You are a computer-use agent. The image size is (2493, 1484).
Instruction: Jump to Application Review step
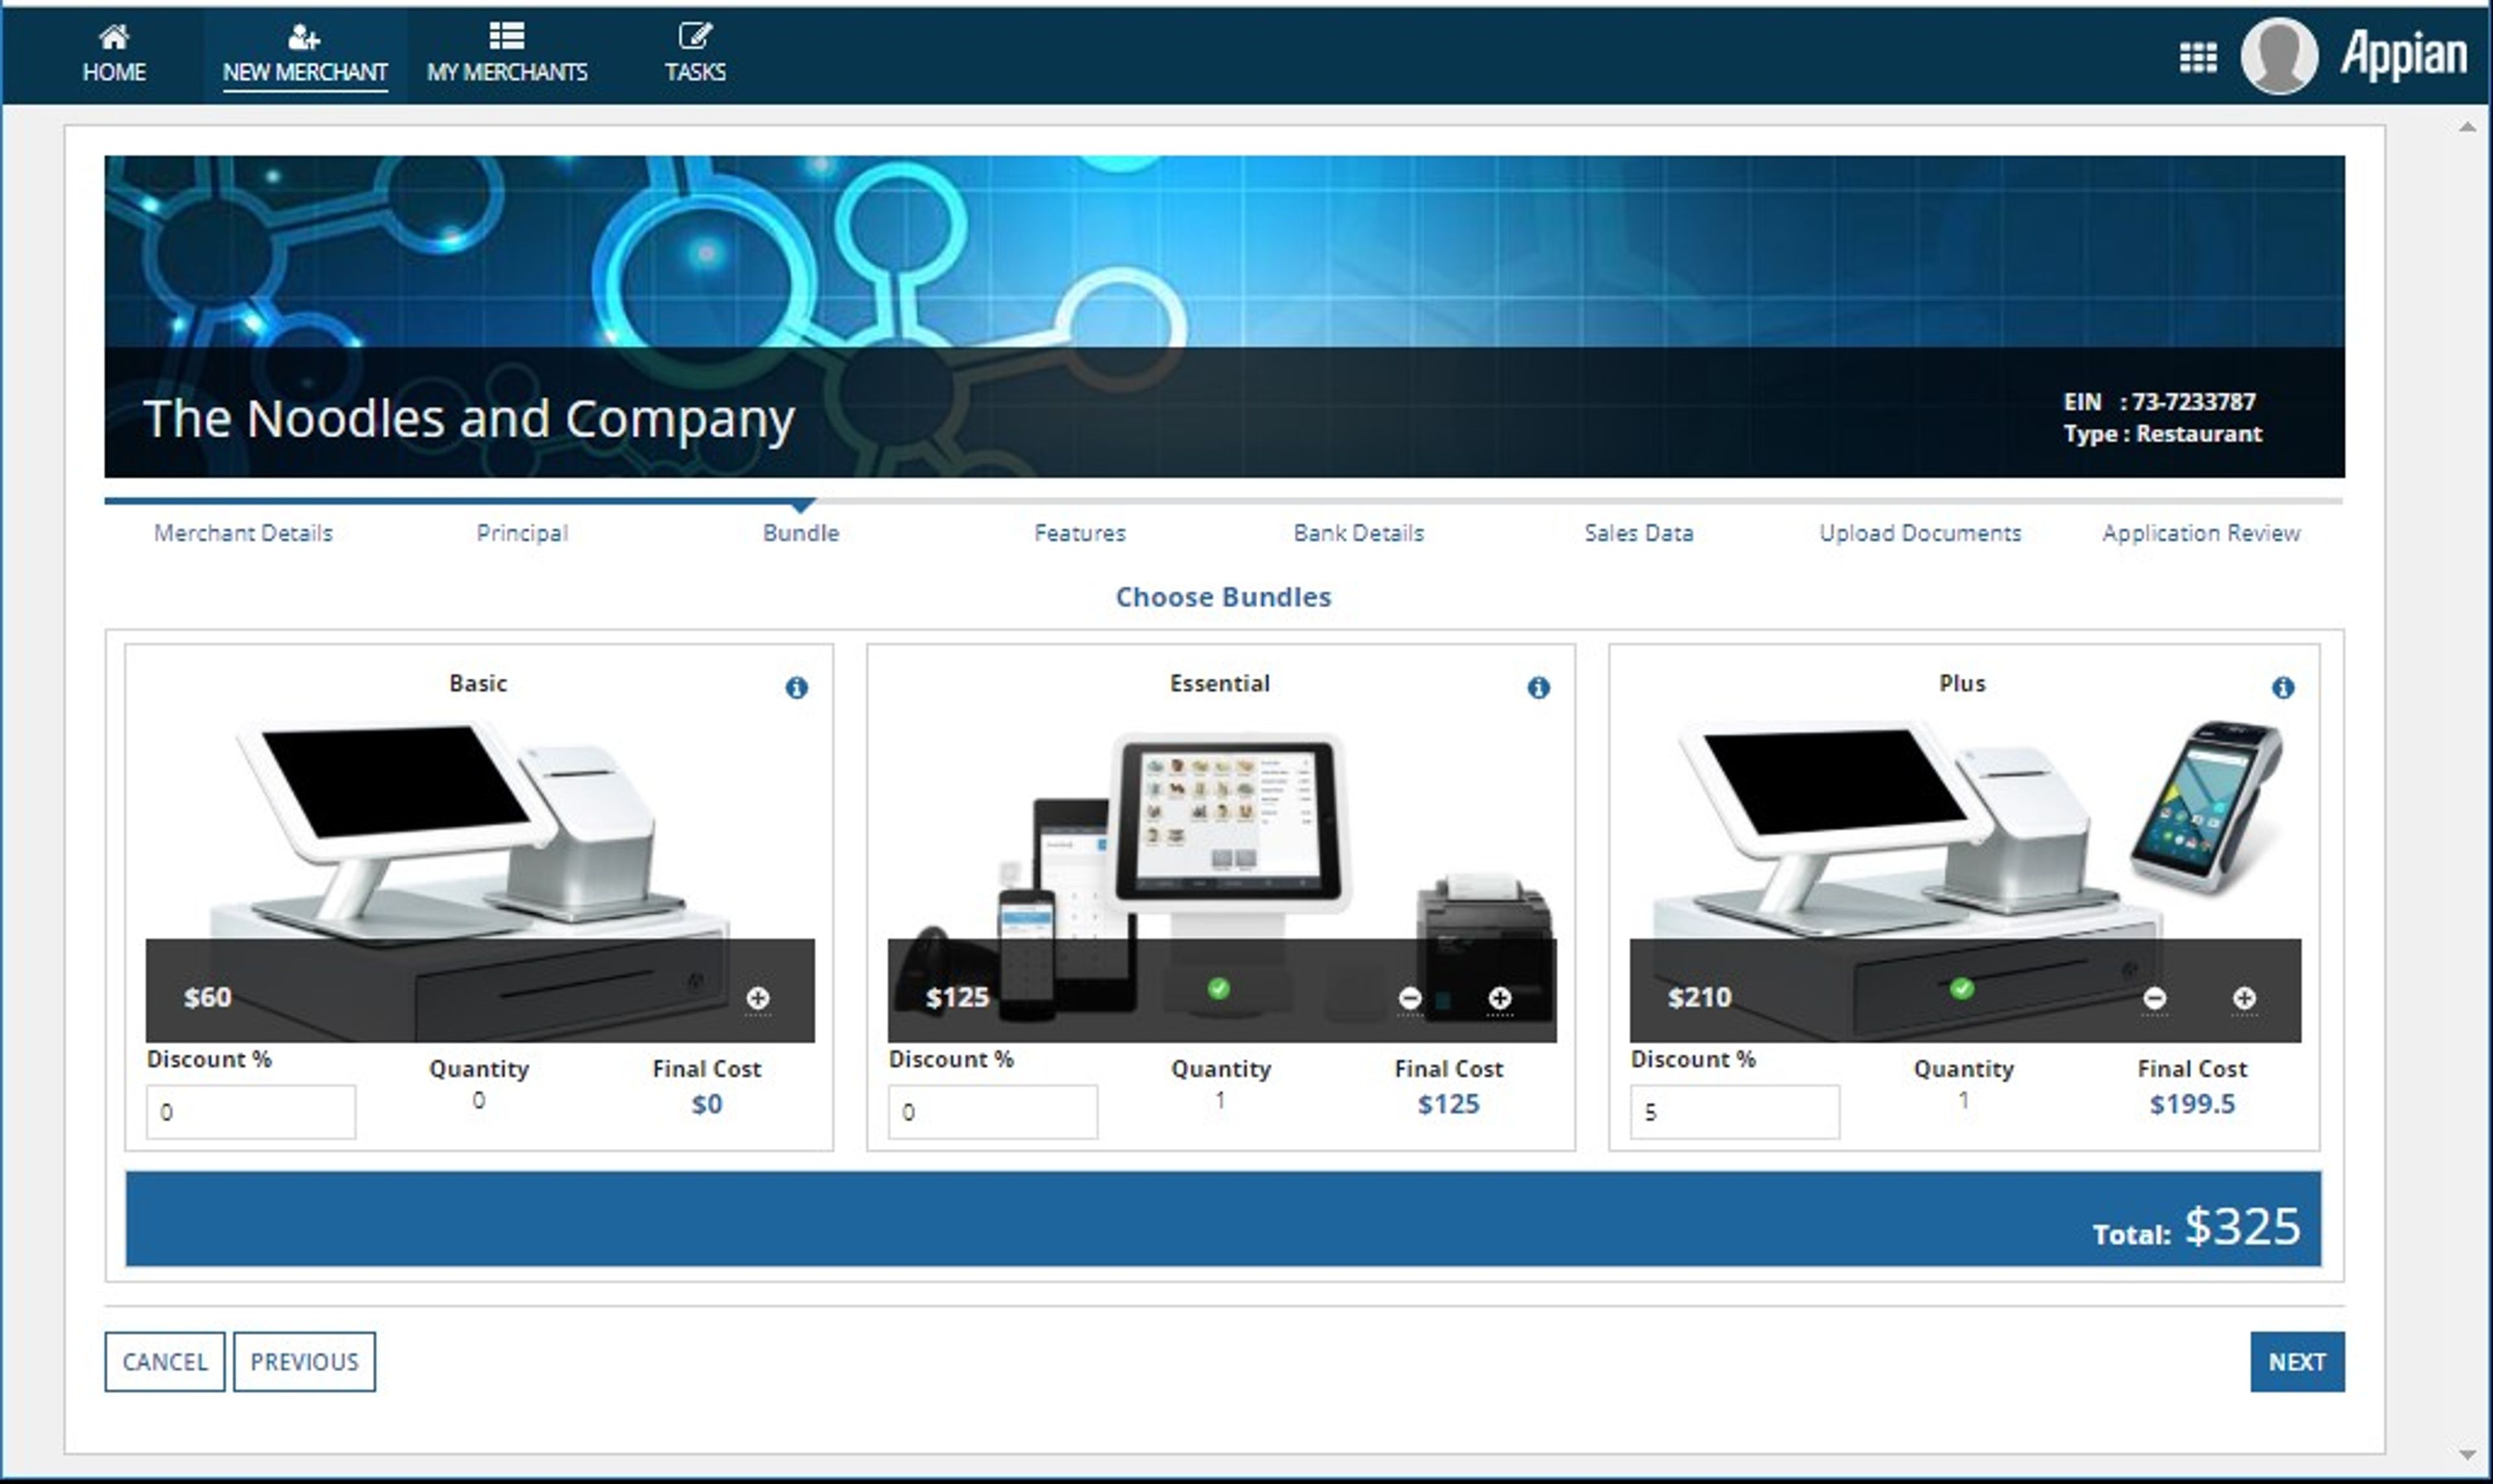tap(2201, 533)
